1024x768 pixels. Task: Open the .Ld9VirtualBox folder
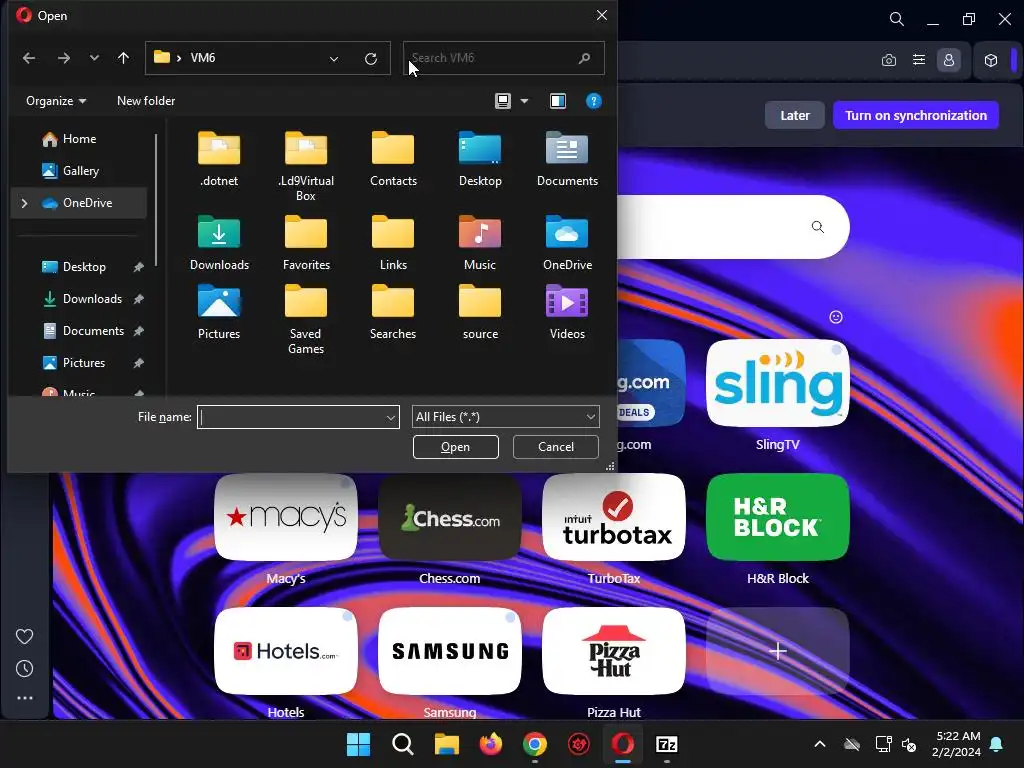pos(306,166)
